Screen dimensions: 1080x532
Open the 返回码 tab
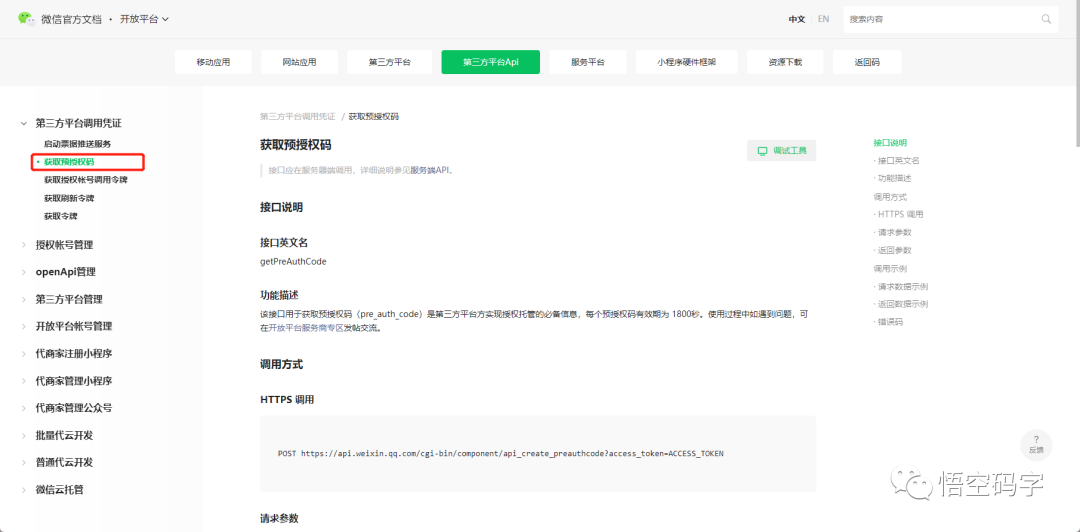867,62
